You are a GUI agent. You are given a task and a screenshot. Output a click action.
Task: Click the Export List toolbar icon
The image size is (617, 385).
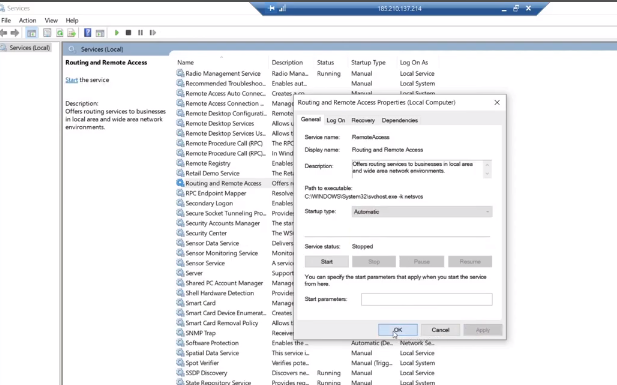(x=71, y=33)
